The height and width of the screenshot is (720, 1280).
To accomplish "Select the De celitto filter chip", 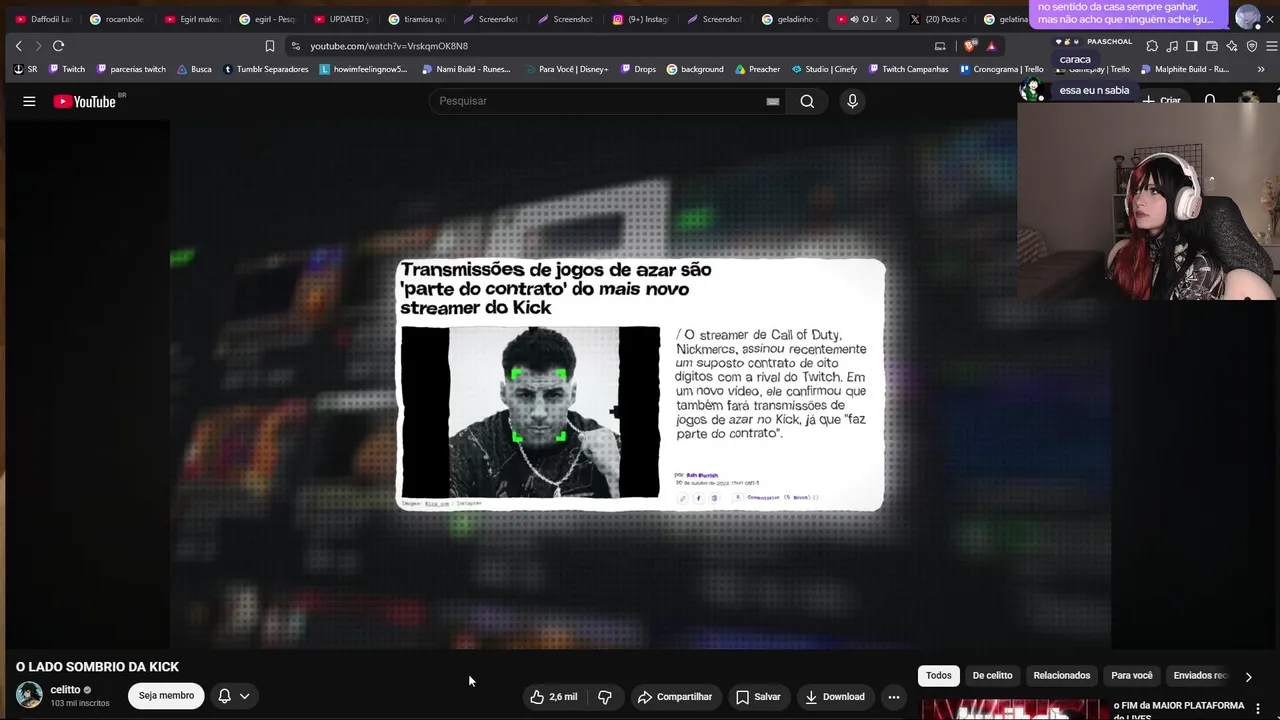I will coord(993,676).
